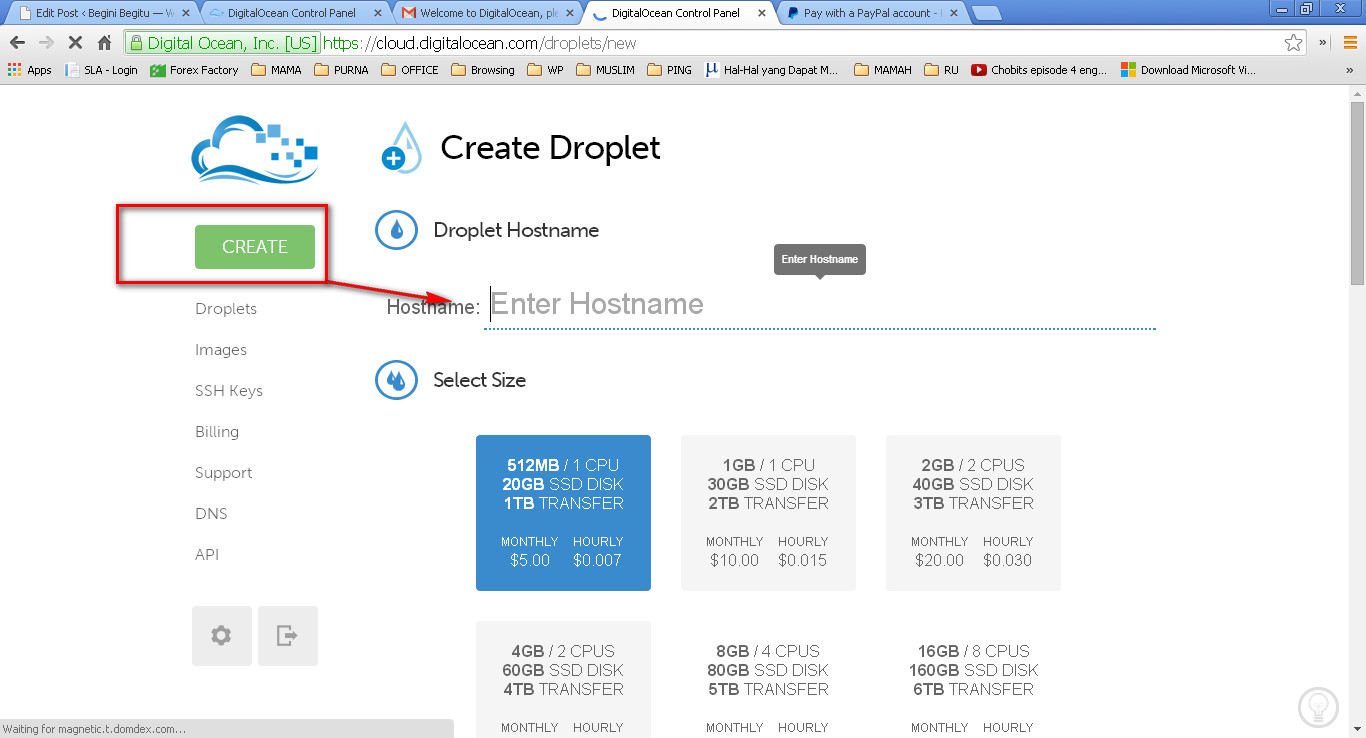The image size is (1366, 738).
Task: Click the Create Droplet heading
Action: pos(550,148)
